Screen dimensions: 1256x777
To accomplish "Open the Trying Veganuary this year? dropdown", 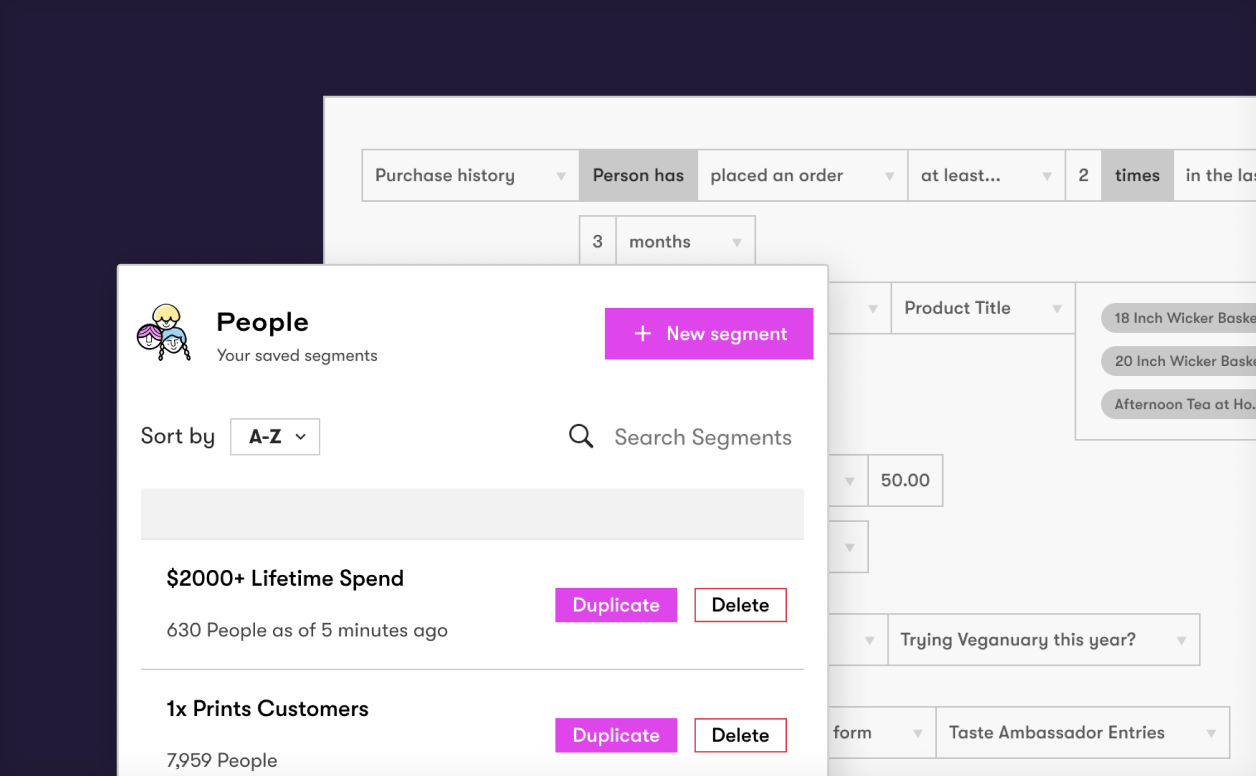I will tap(1043, 640).
